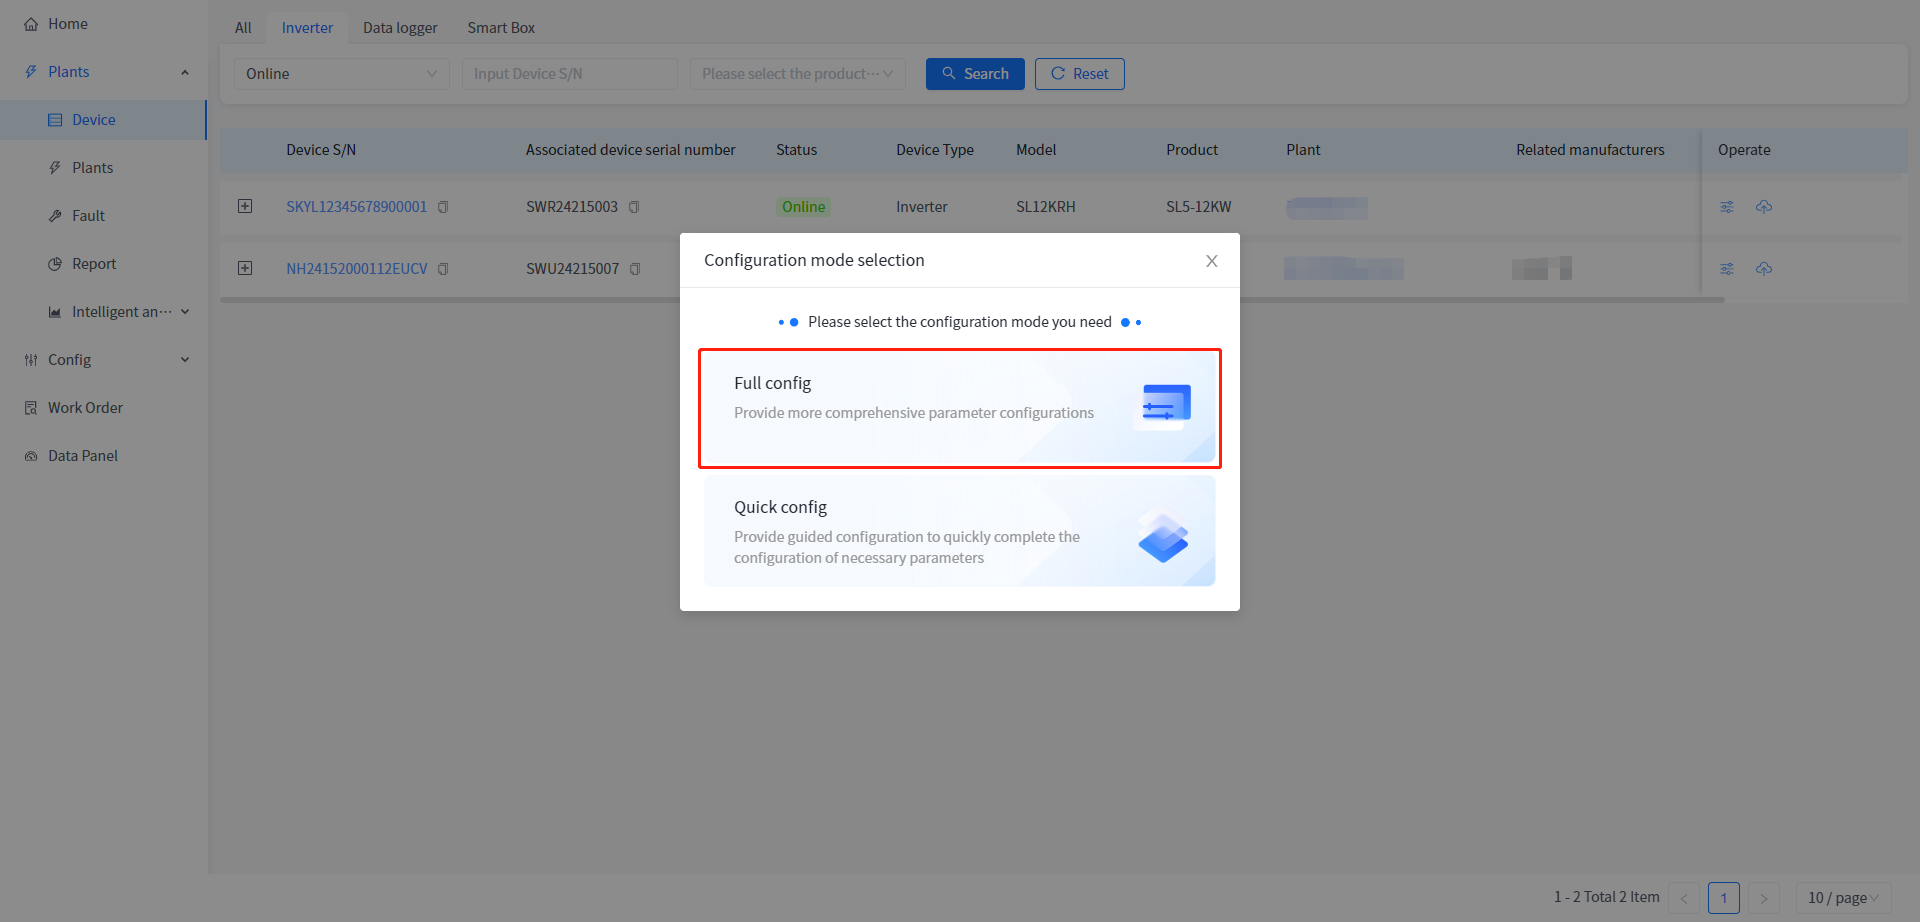The width and height of the screenshot is (1920, 922).
Task: Click the Search button
Action: [x=975, y=74]
